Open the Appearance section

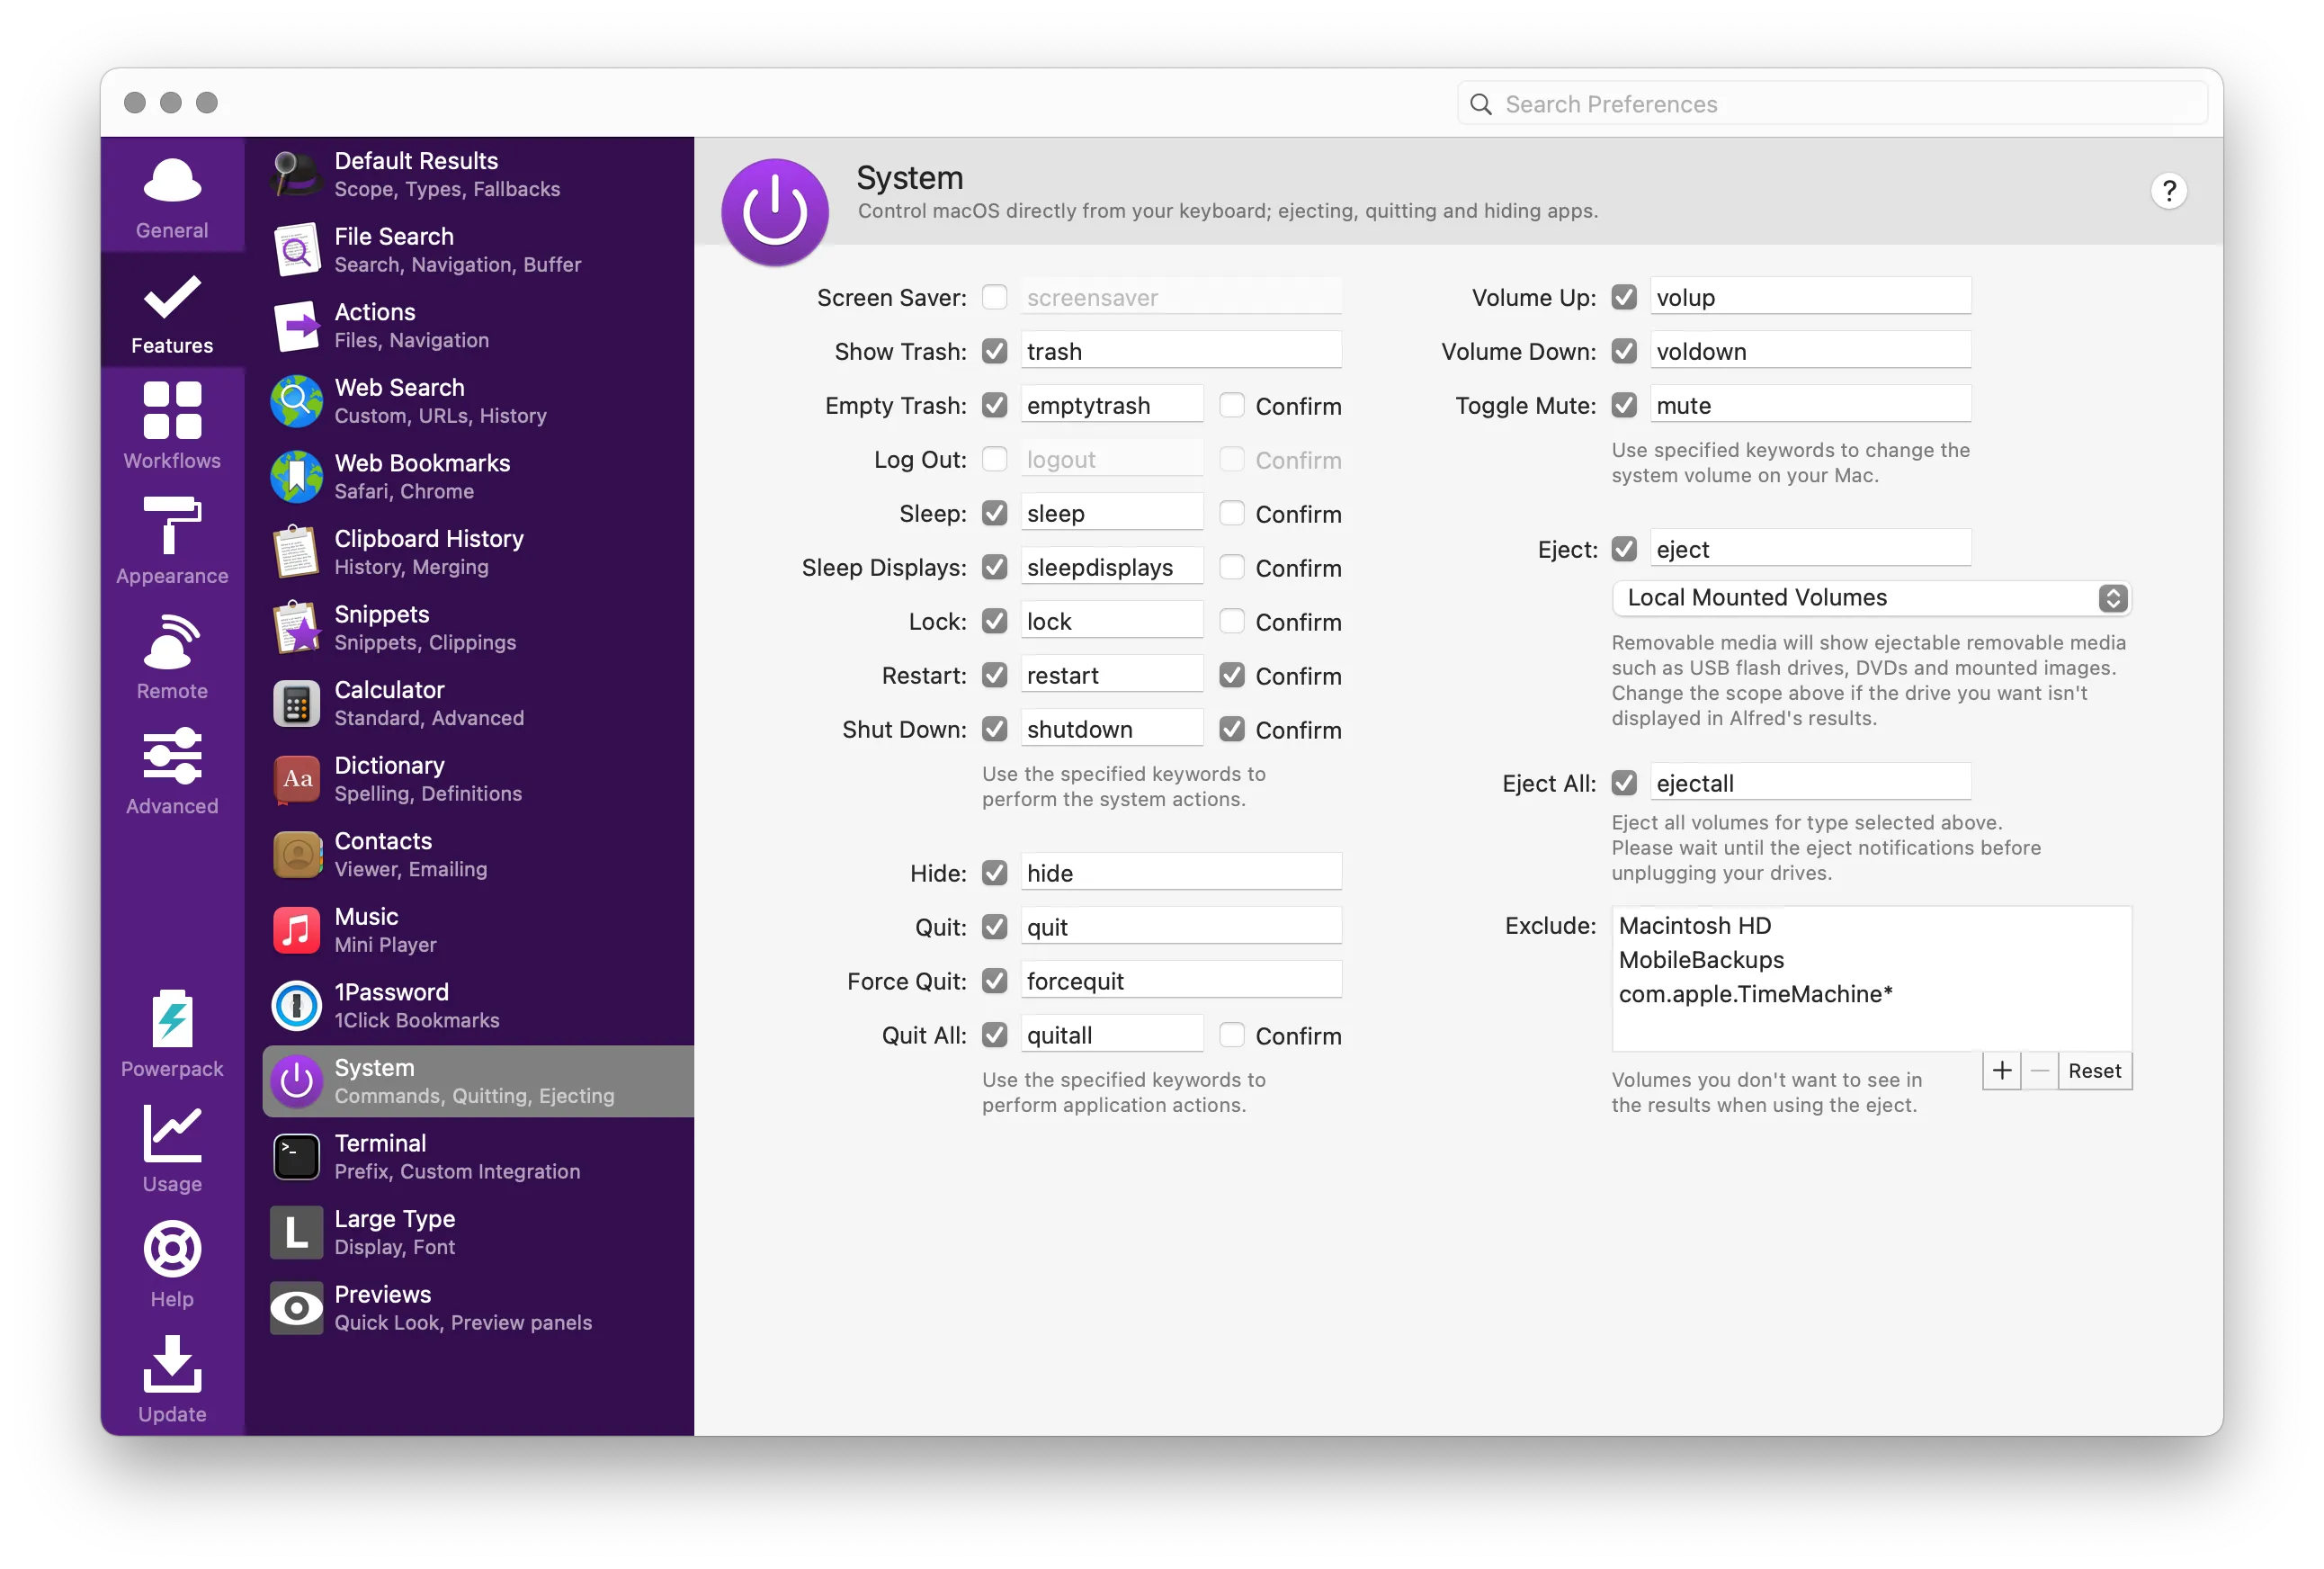[x=171, y=543]
